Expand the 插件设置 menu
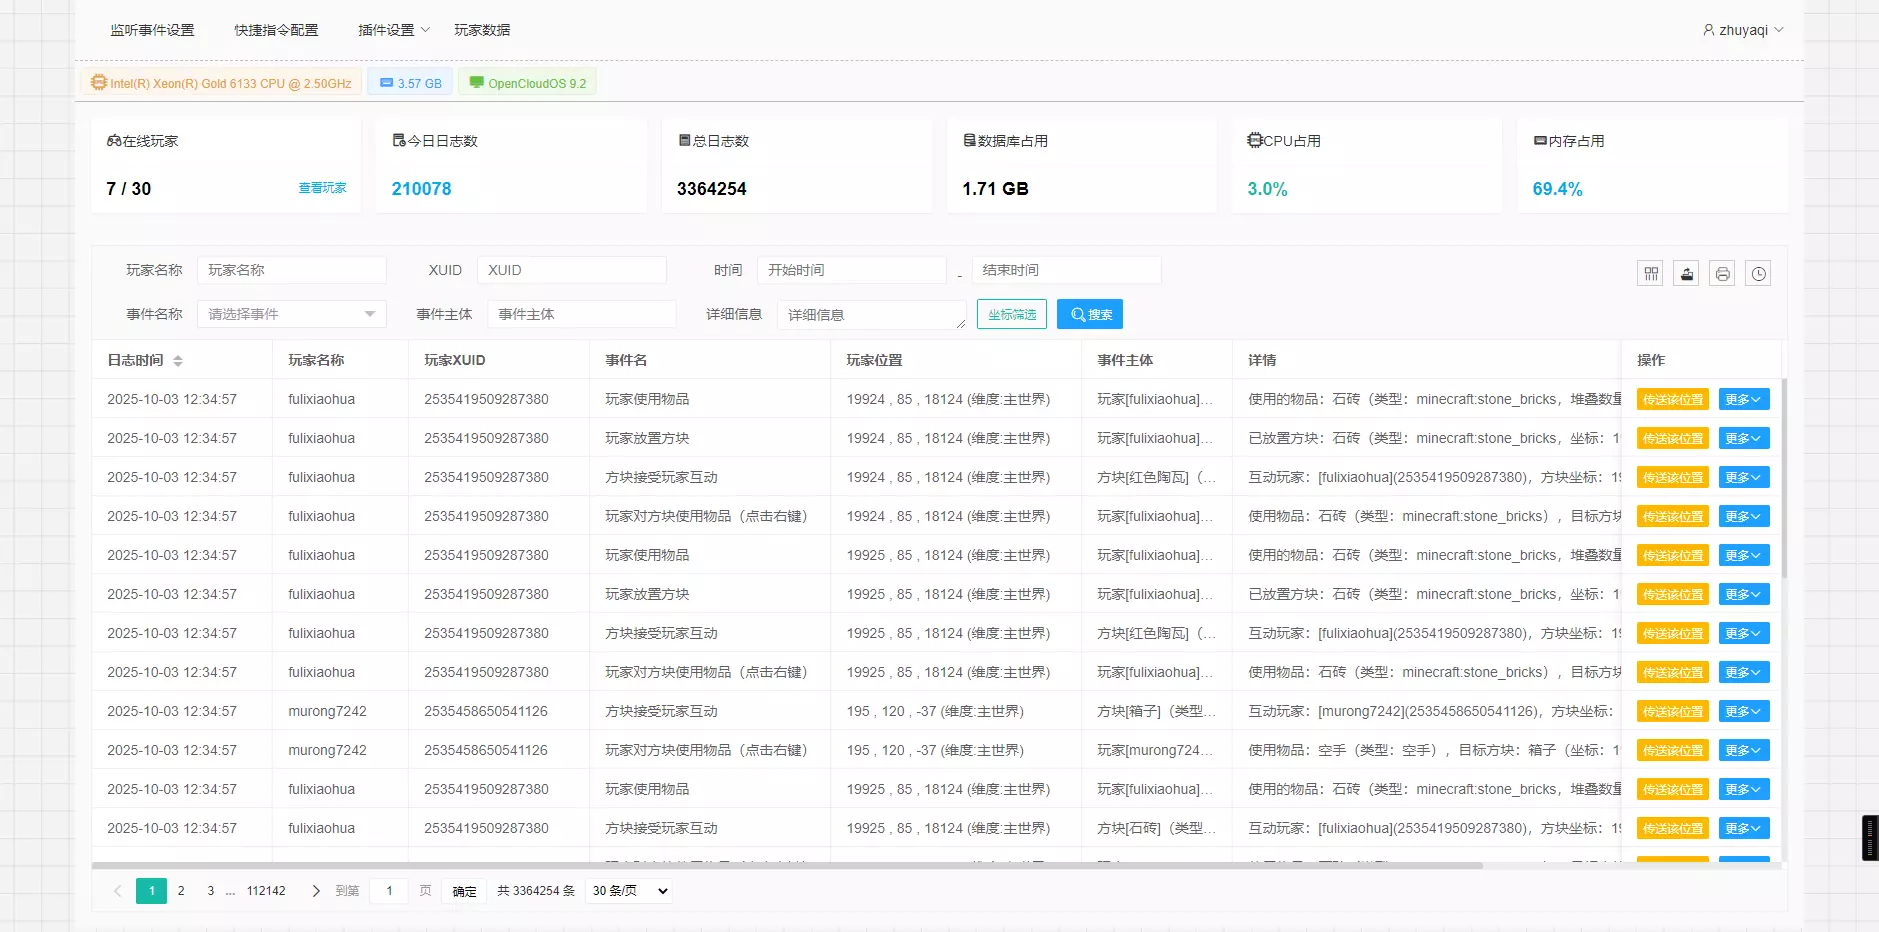This screenshot has height=932, width=1879. [394, 30]
